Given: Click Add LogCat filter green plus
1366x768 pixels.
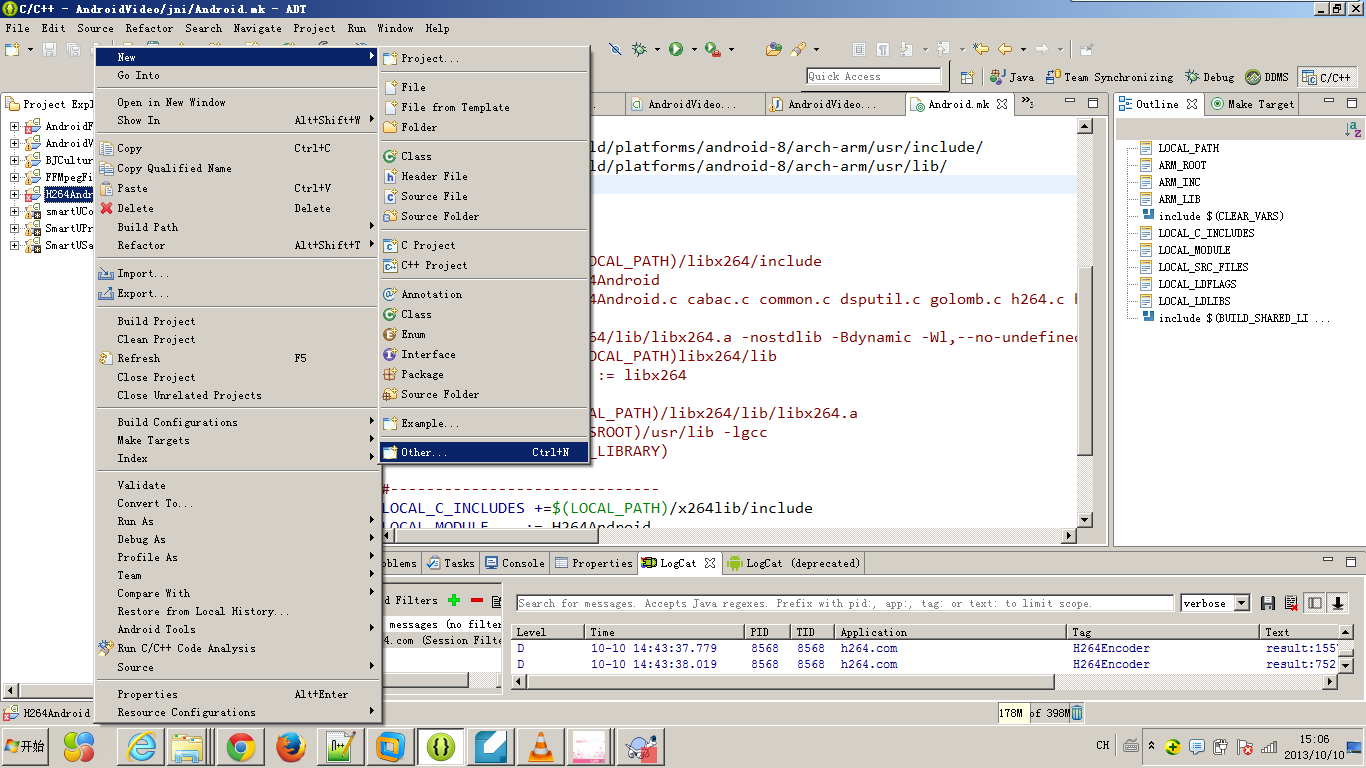Looking at the screenshot, I should (x=454, y=600).
